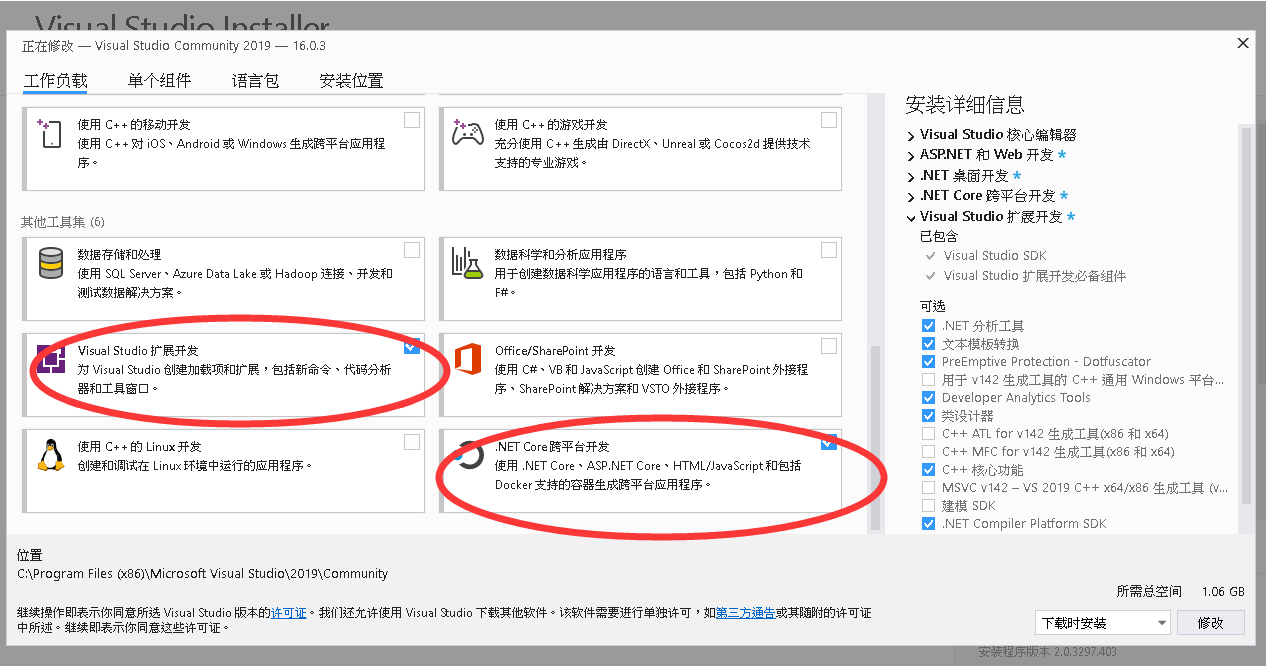This screenshot has width=1266, height=666.
Task: Check the v142 C++ 通用 Windows 平台 option
Action: coord(929,380)
